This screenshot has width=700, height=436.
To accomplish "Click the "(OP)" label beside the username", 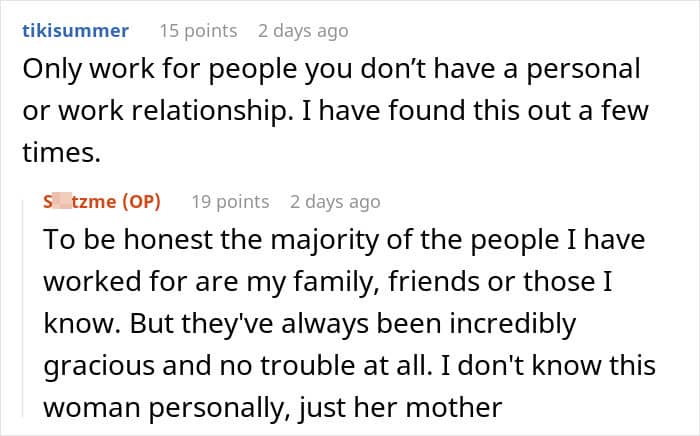I will click(140, 201).
